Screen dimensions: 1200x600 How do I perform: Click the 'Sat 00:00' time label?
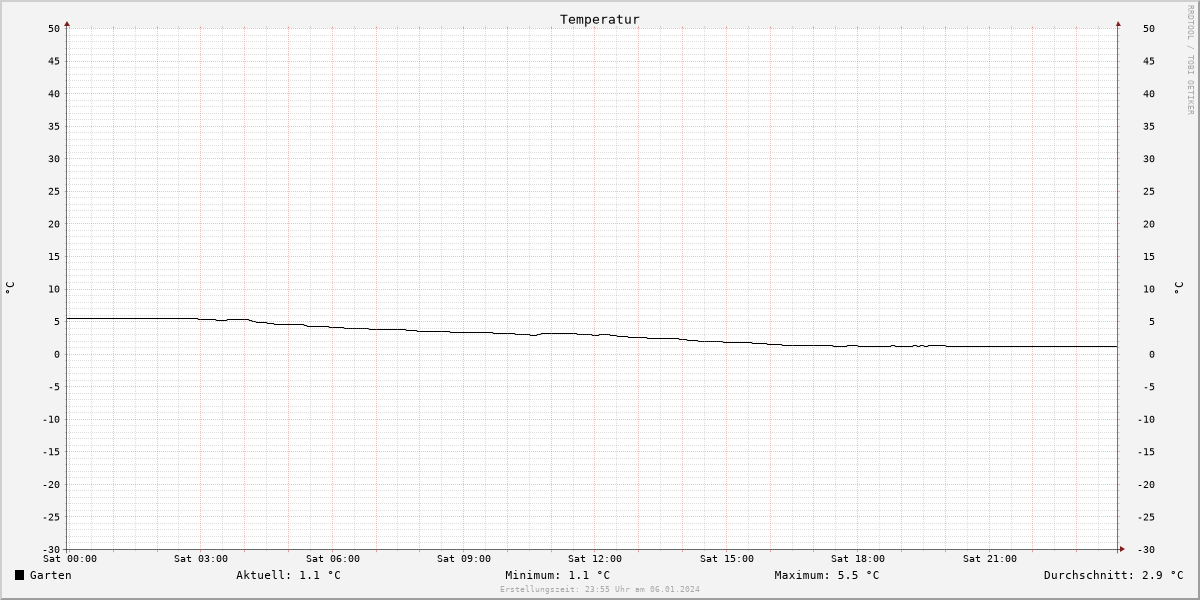[x=70, y=559]
